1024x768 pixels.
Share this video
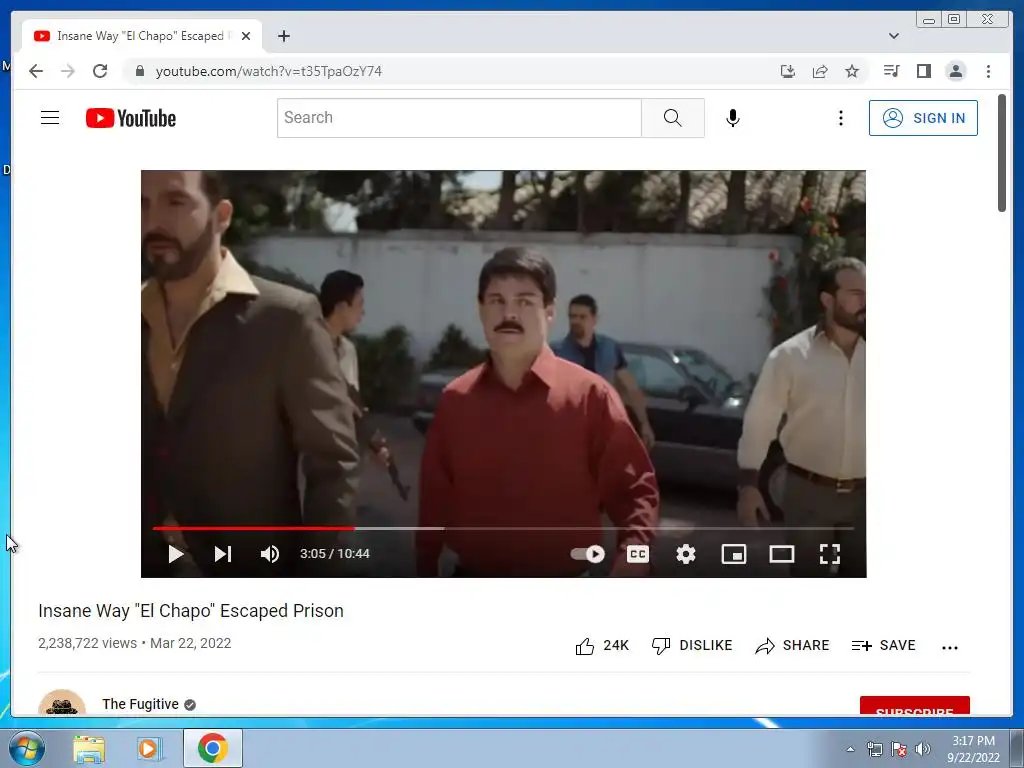click(x=792, y=646)
